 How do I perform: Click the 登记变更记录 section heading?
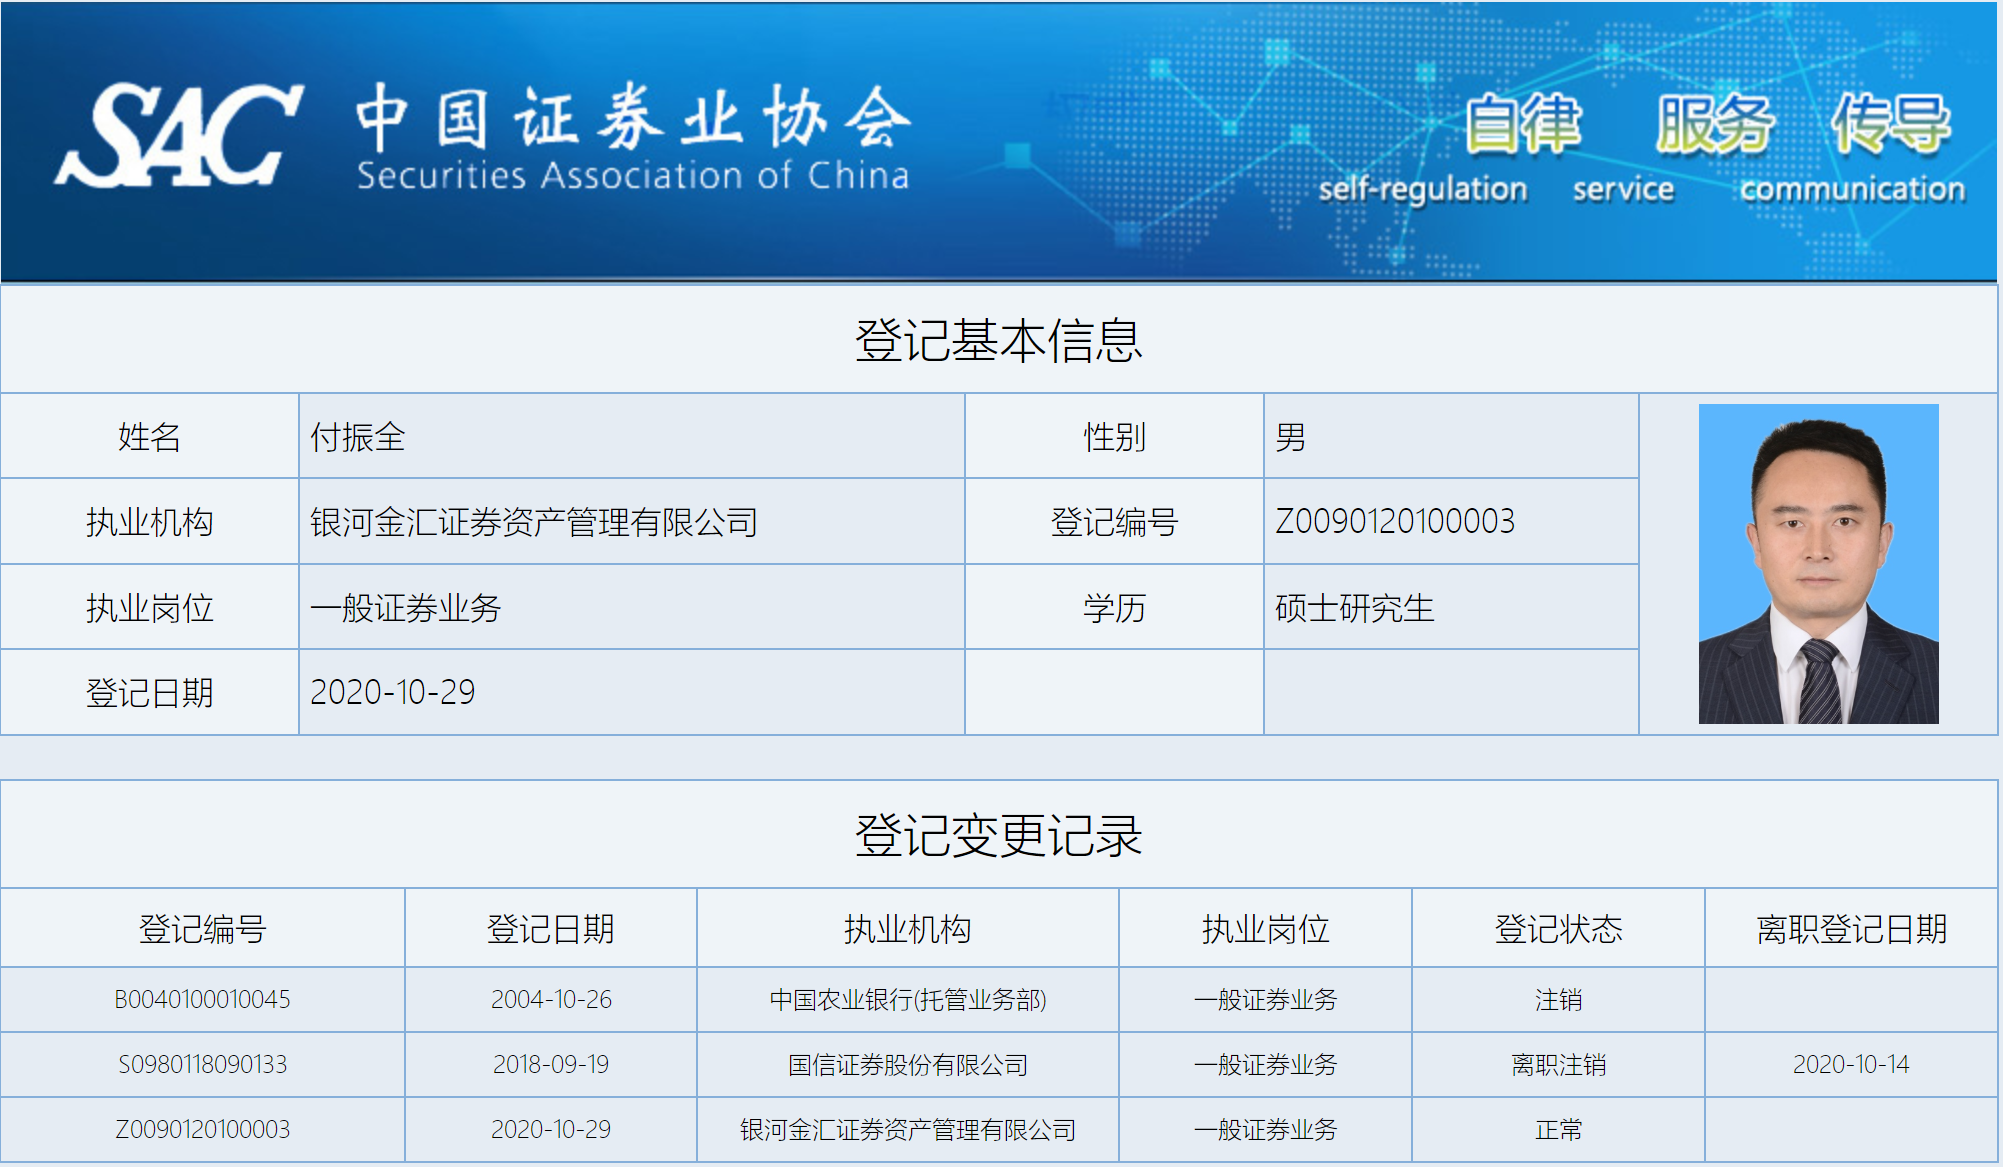998,835
